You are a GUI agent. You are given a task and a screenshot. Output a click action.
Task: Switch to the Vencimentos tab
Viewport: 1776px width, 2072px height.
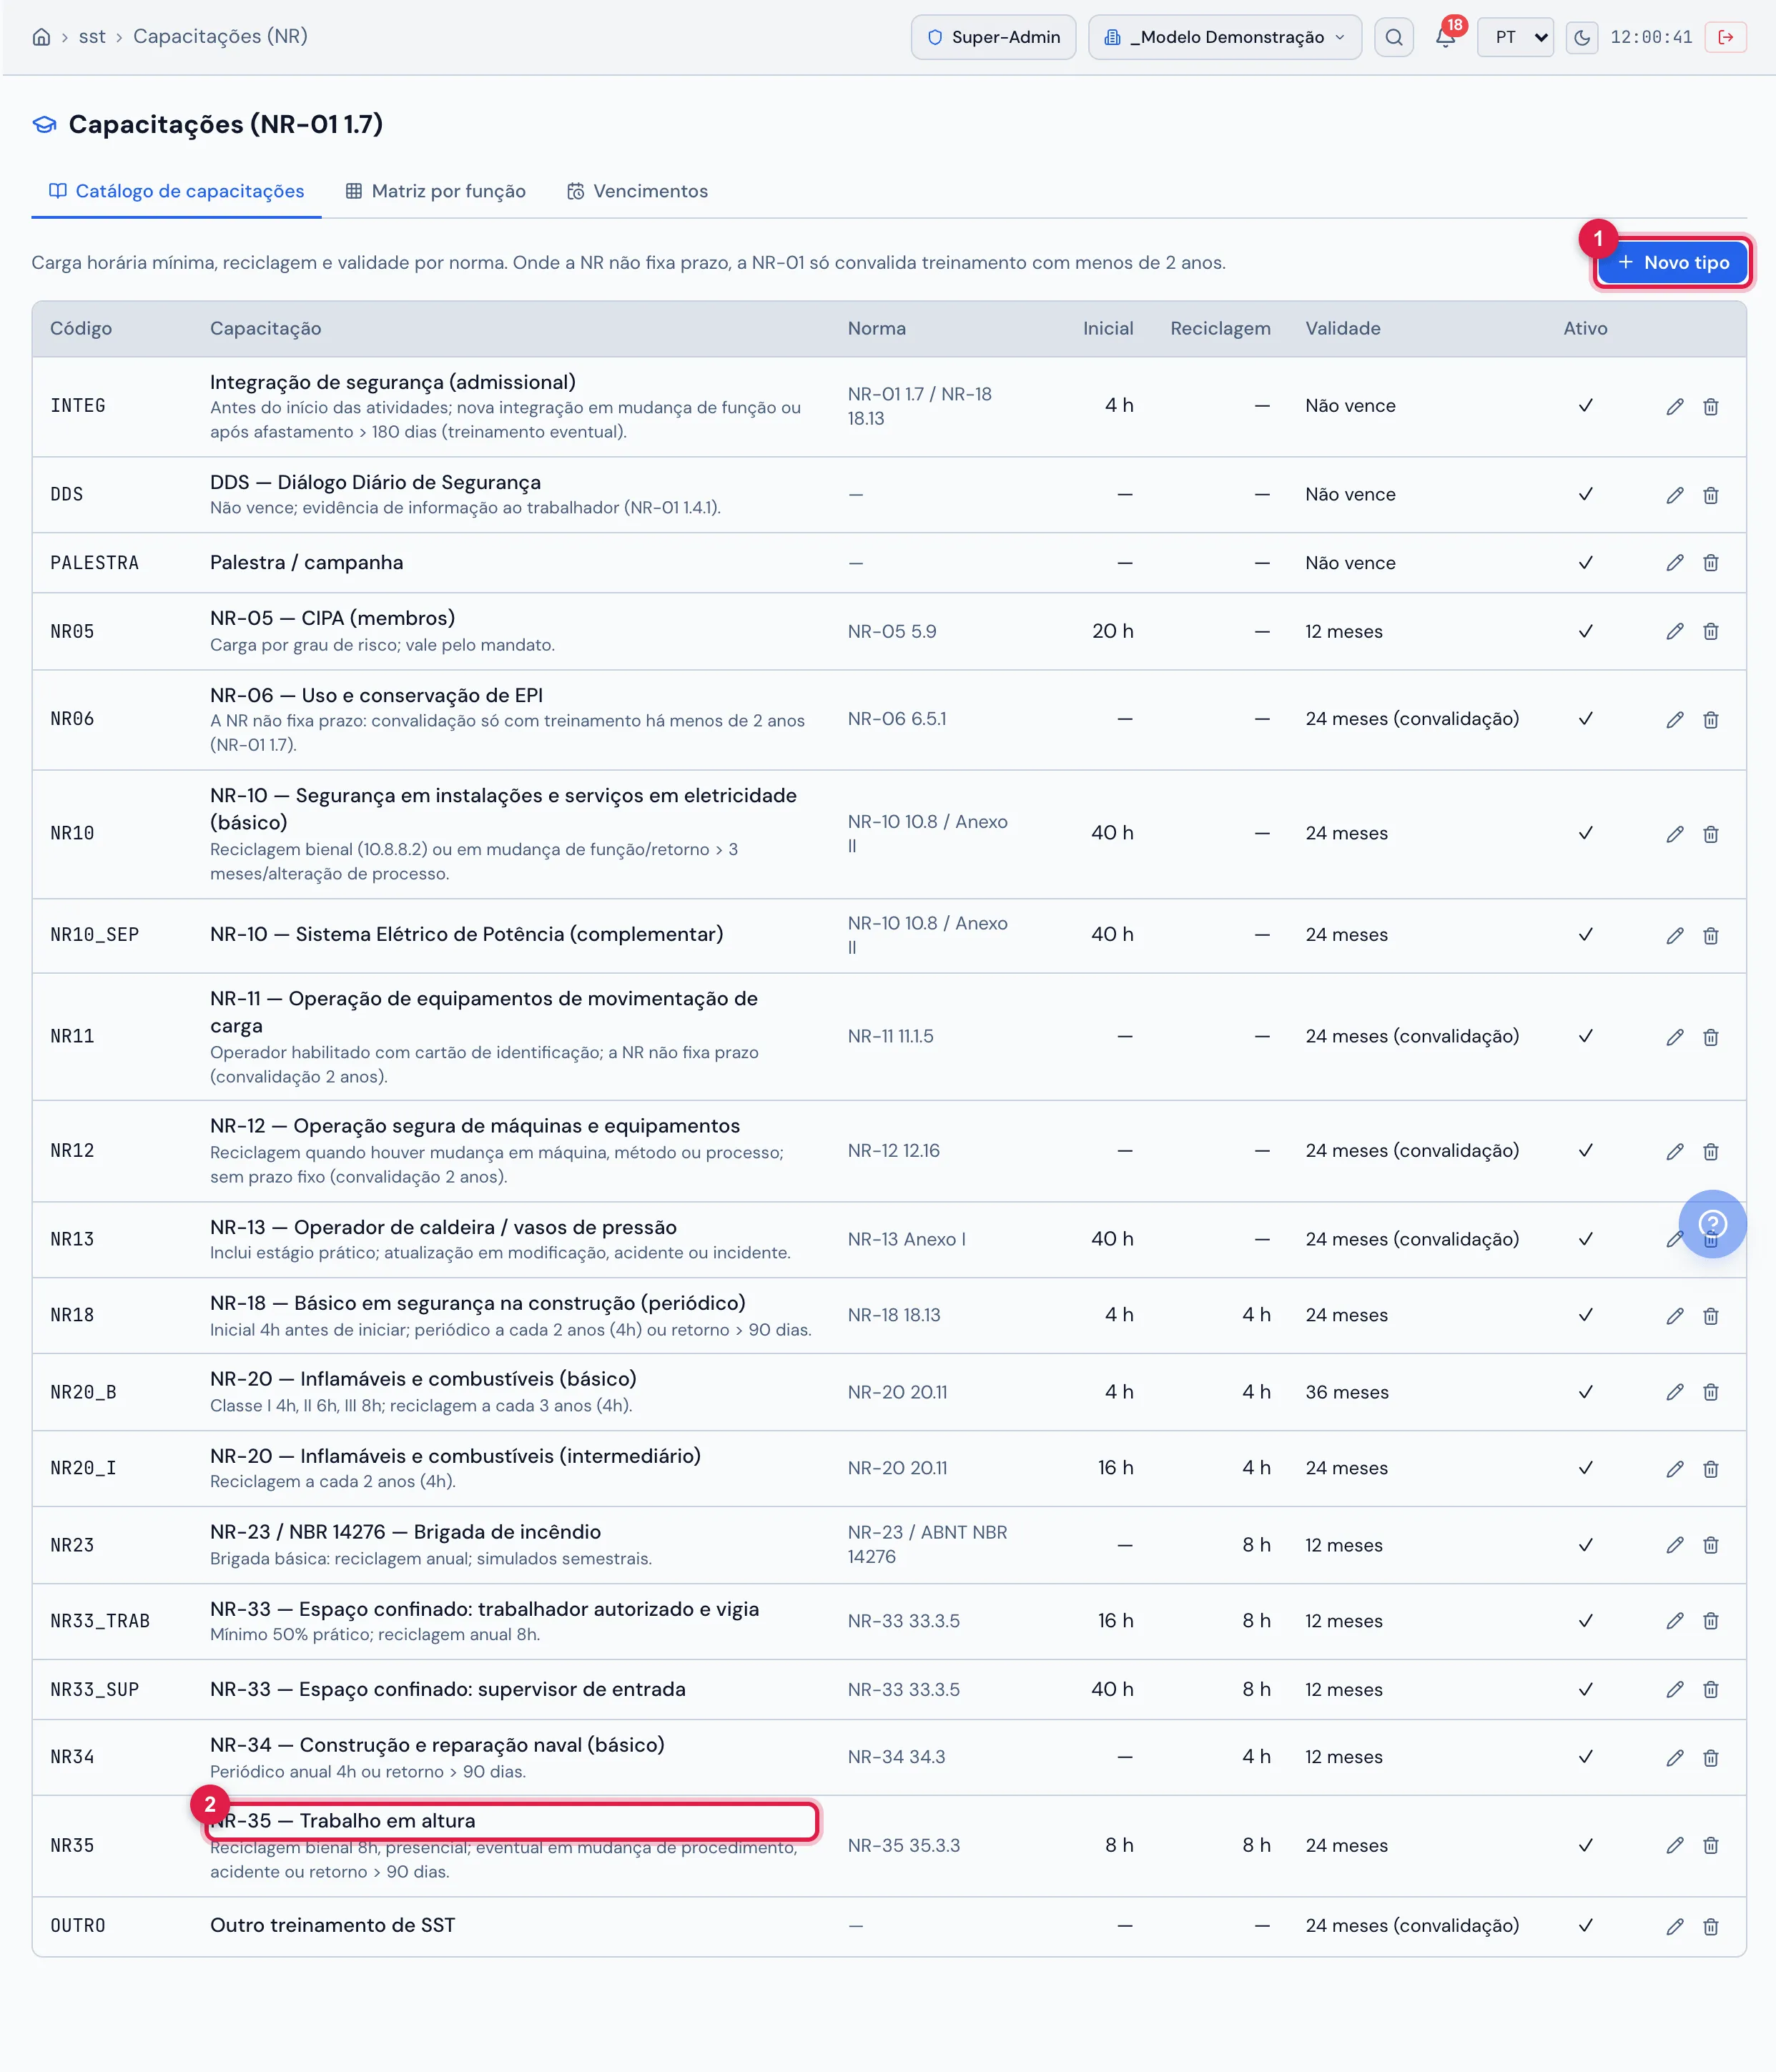coord(637,191)
